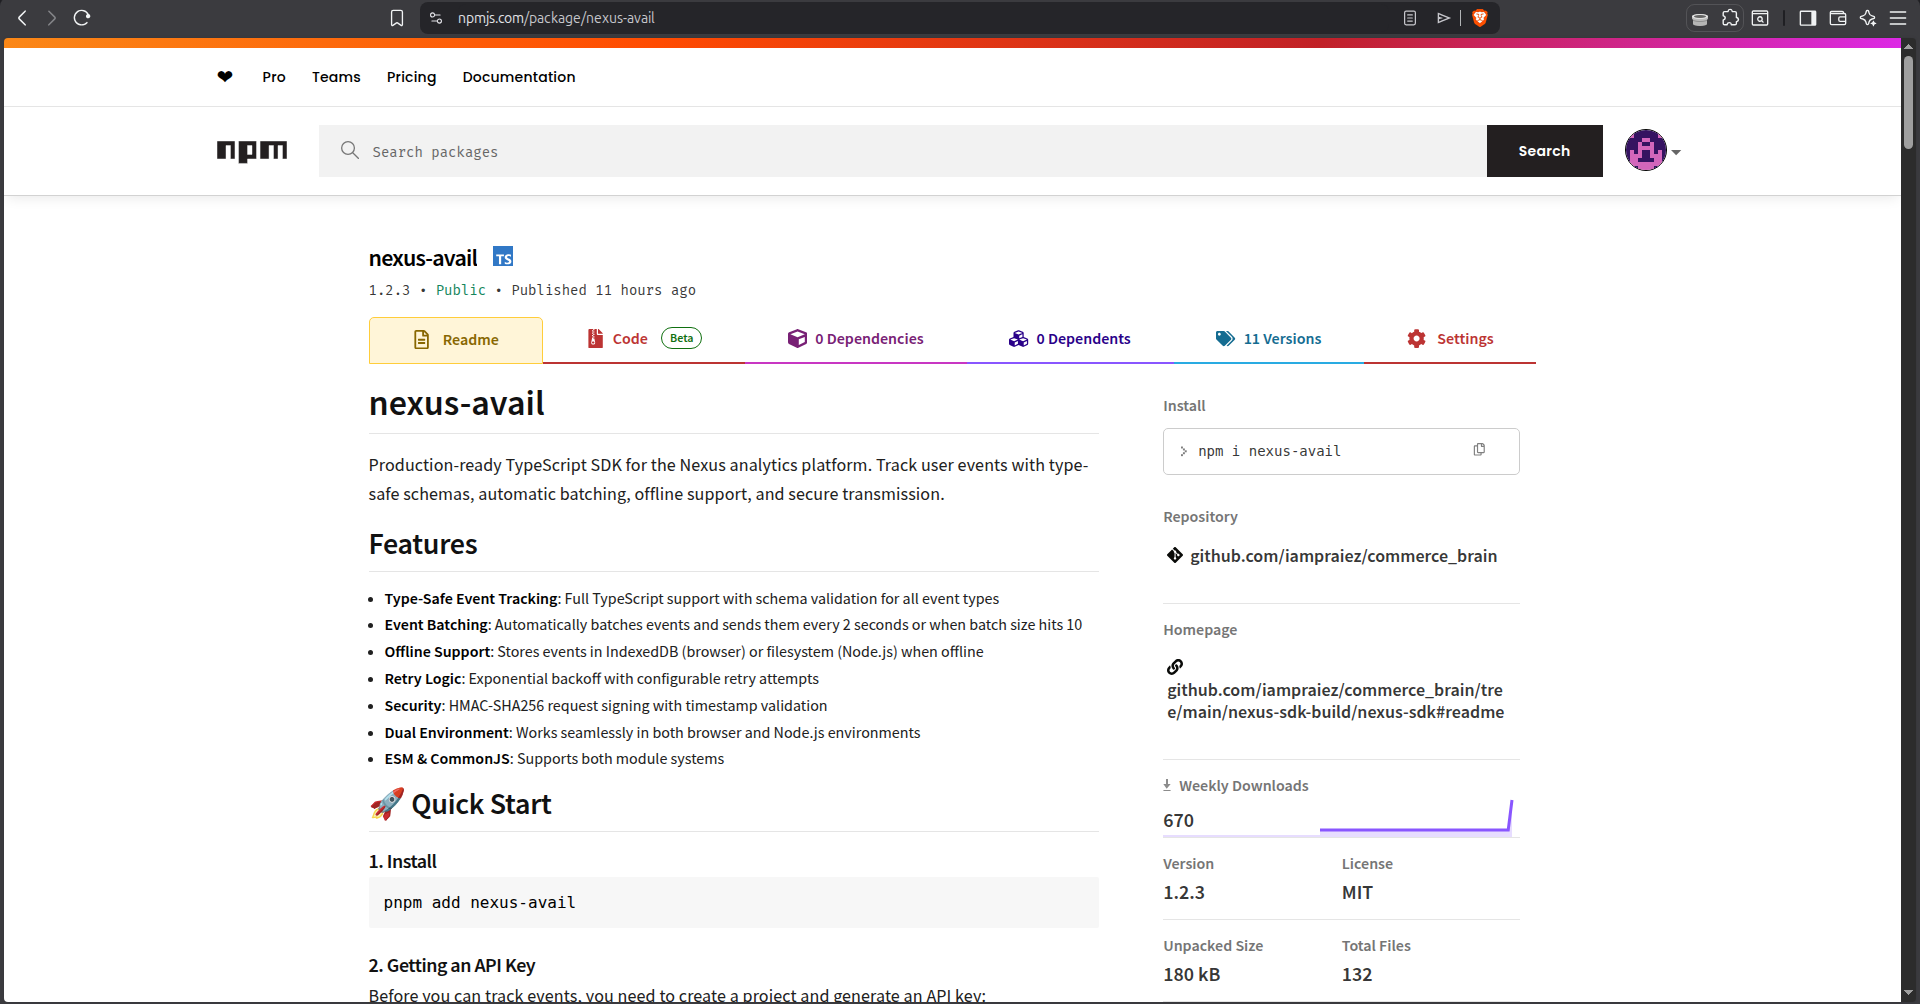The width and height of the screenshot is (1920, 1004).
Task: Click the npmjs.com/package/nexus-avail address bar
Action: pos(556,18)
